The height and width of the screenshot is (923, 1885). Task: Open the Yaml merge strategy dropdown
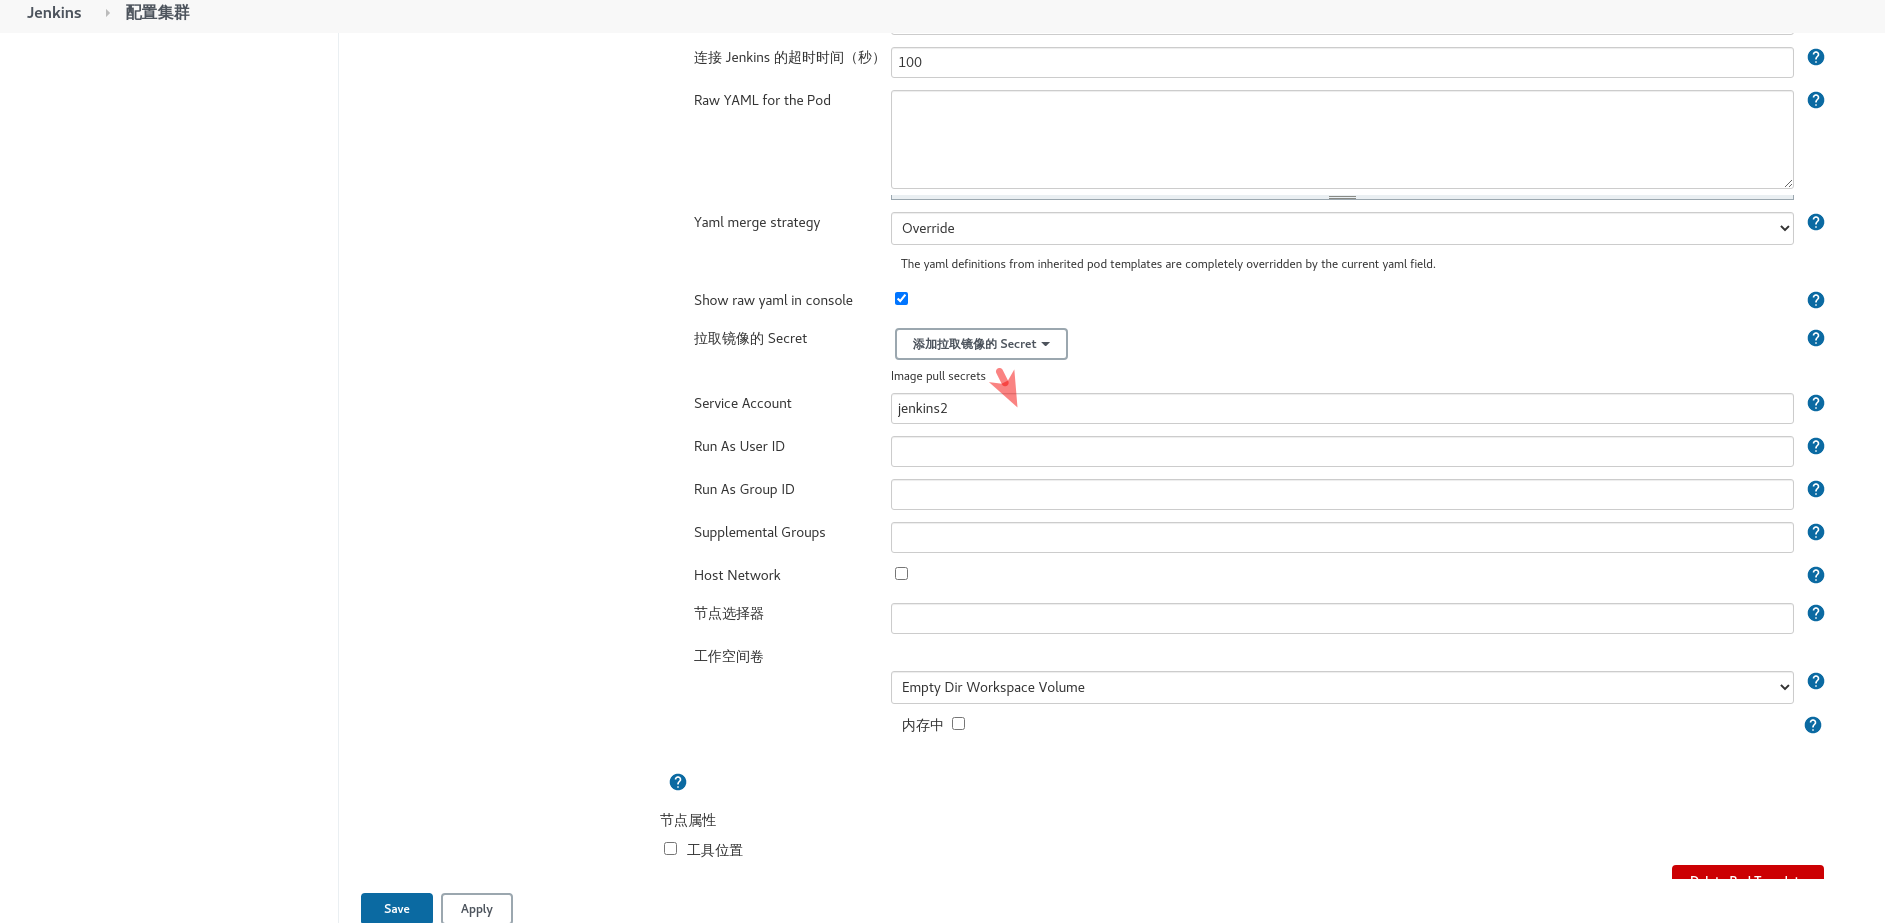(1341, 228)
